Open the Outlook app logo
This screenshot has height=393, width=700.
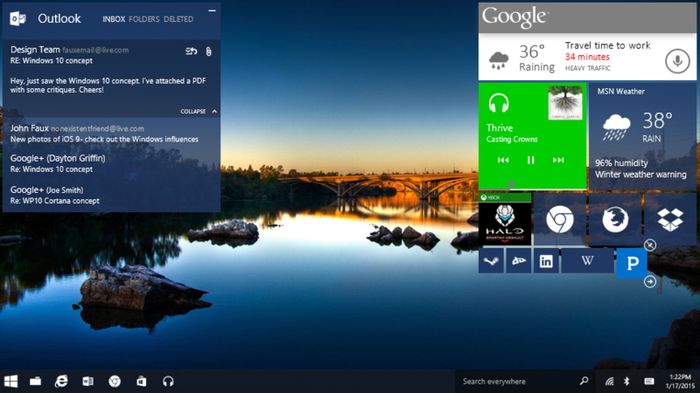18,19
